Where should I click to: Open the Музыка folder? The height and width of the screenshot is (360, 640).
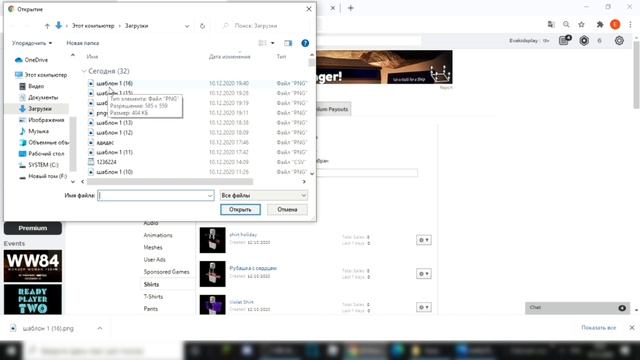tap(34, 131)
